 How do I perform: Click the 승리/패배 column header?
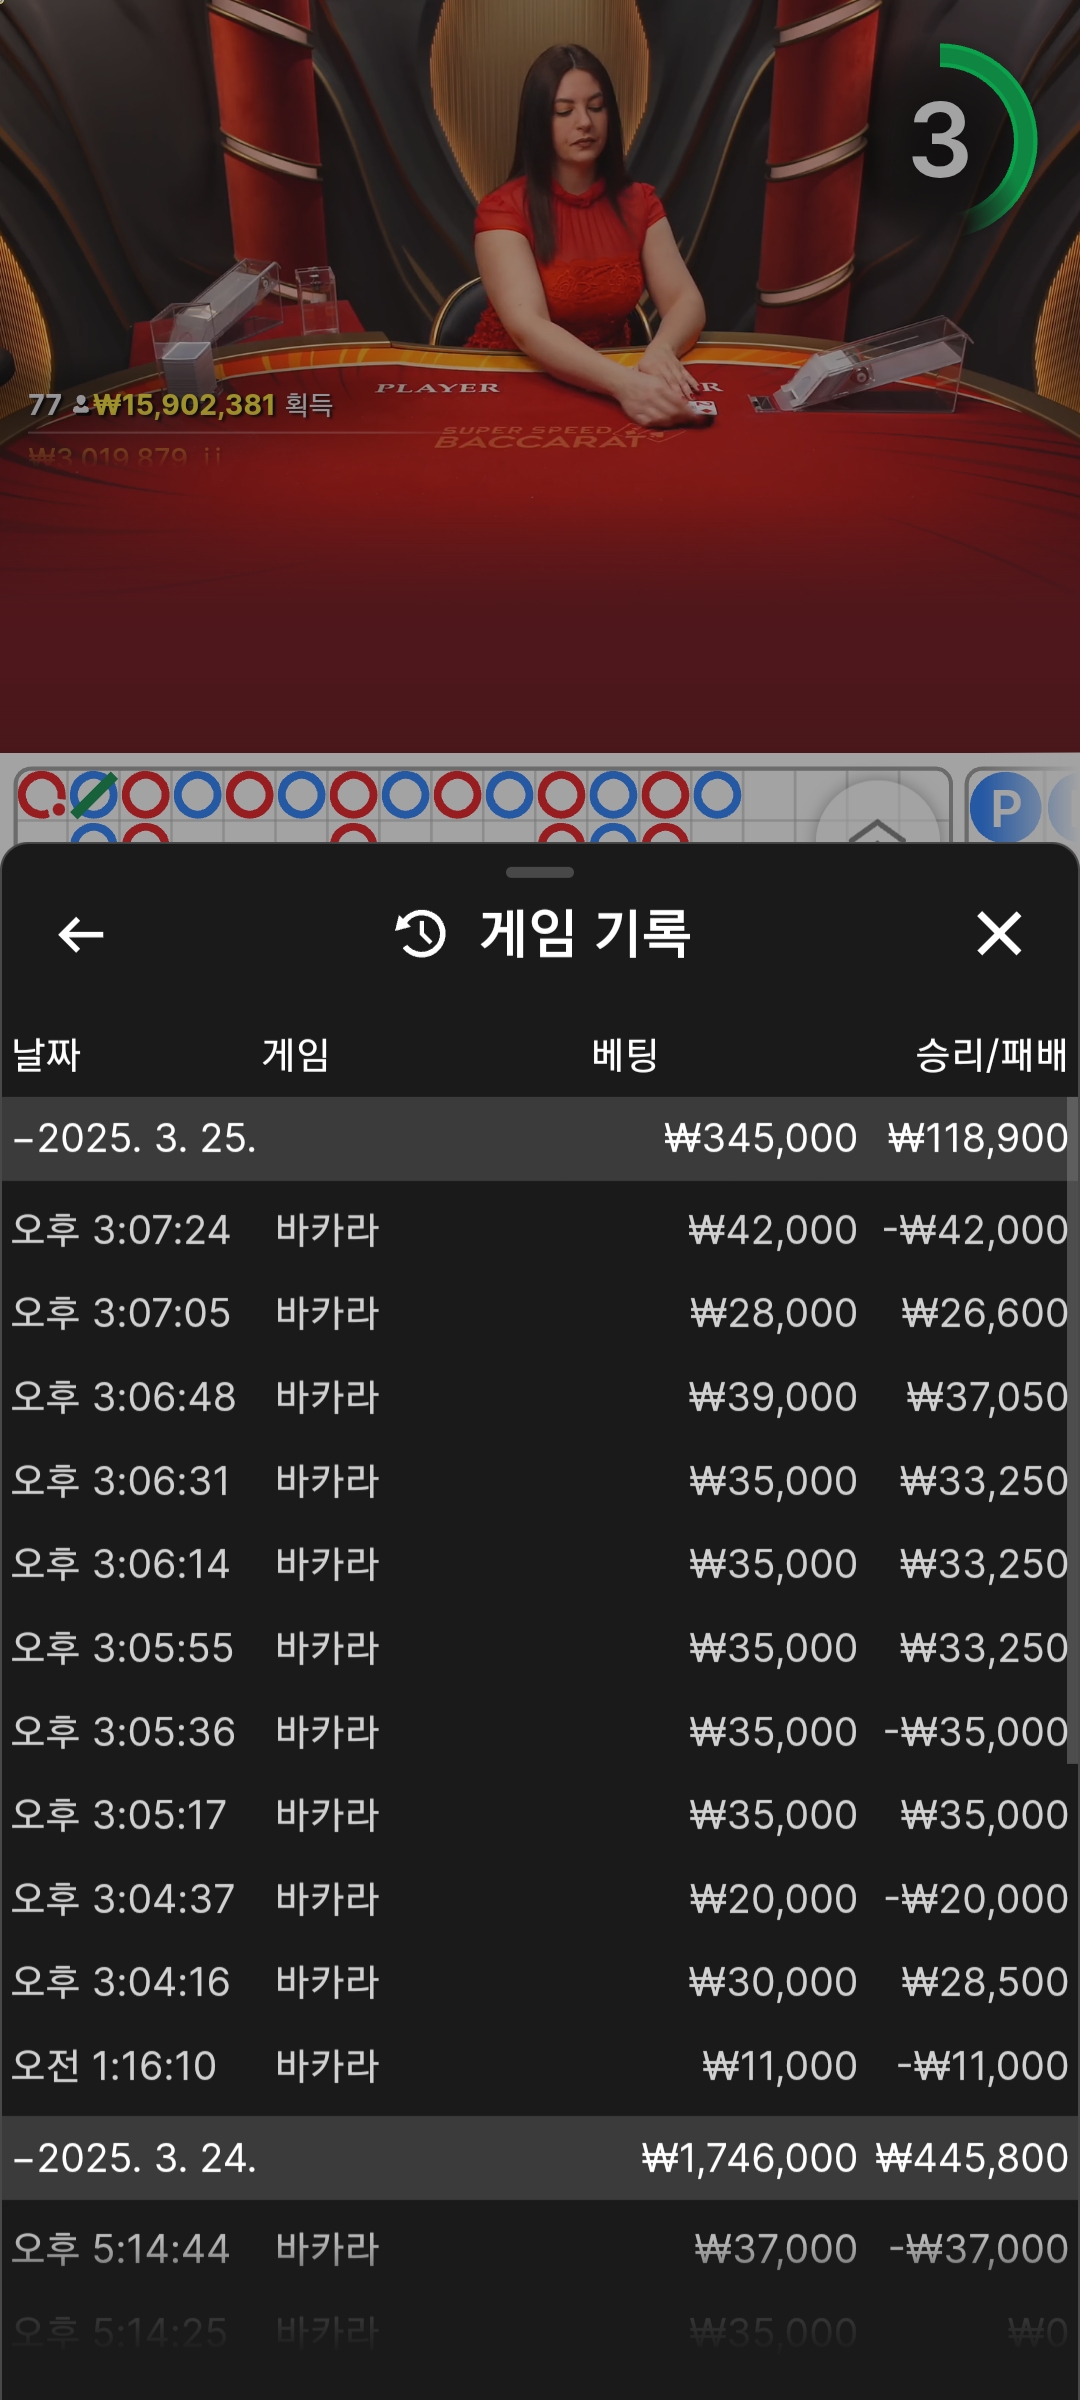click(990, 1055)
